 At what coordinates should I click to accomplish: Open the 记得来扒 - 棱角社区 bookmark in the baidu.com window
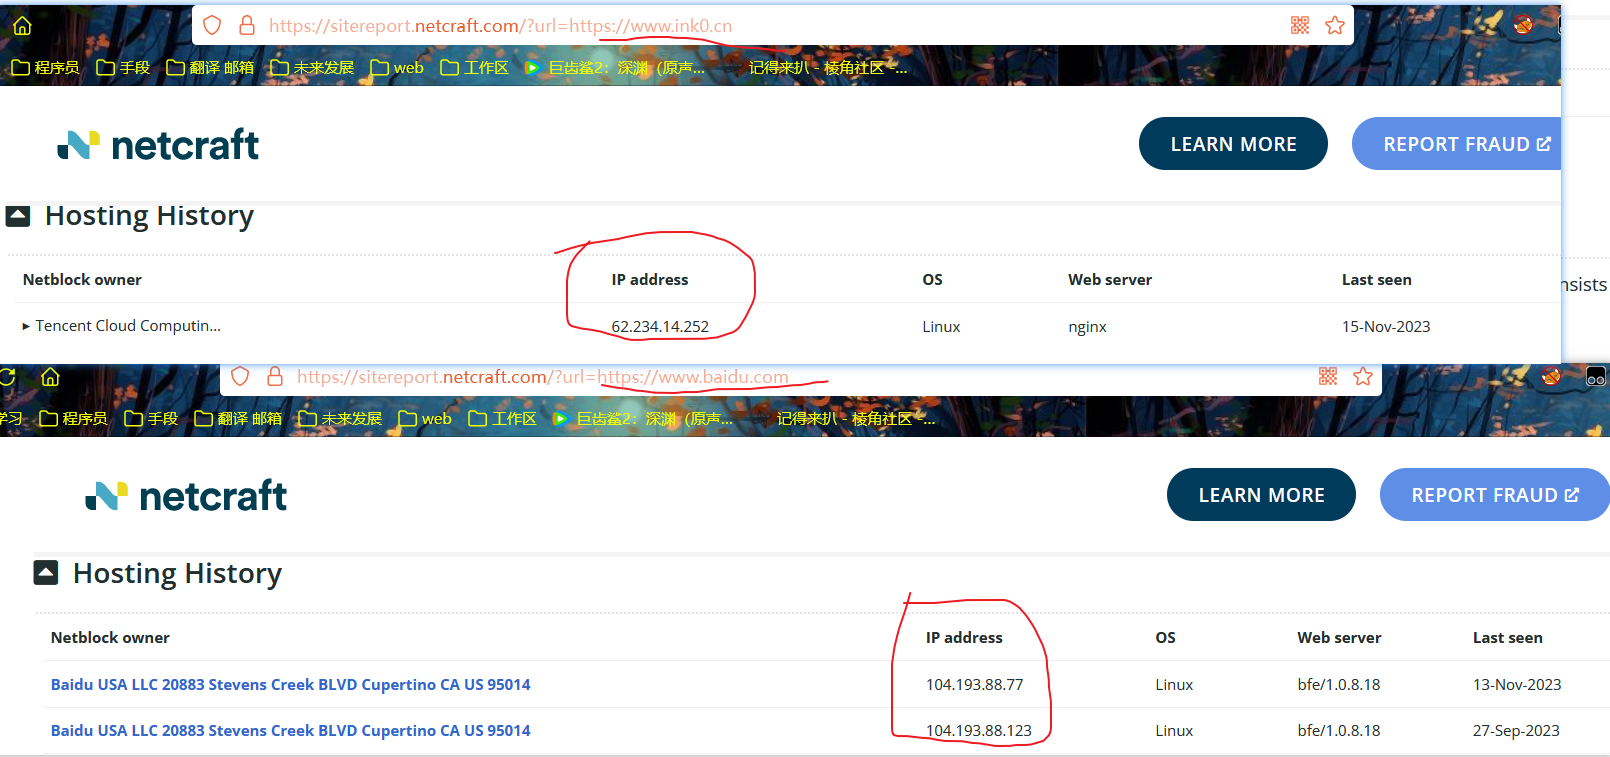pyautogui.click(x=856, y=418)
